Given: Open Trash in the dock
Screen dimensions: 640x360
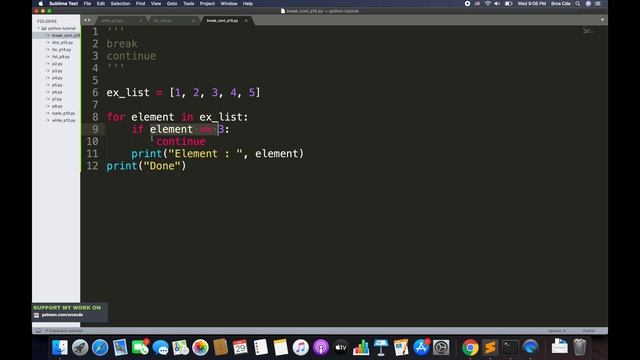Looking at the screenshot, I should pos(580,347).
